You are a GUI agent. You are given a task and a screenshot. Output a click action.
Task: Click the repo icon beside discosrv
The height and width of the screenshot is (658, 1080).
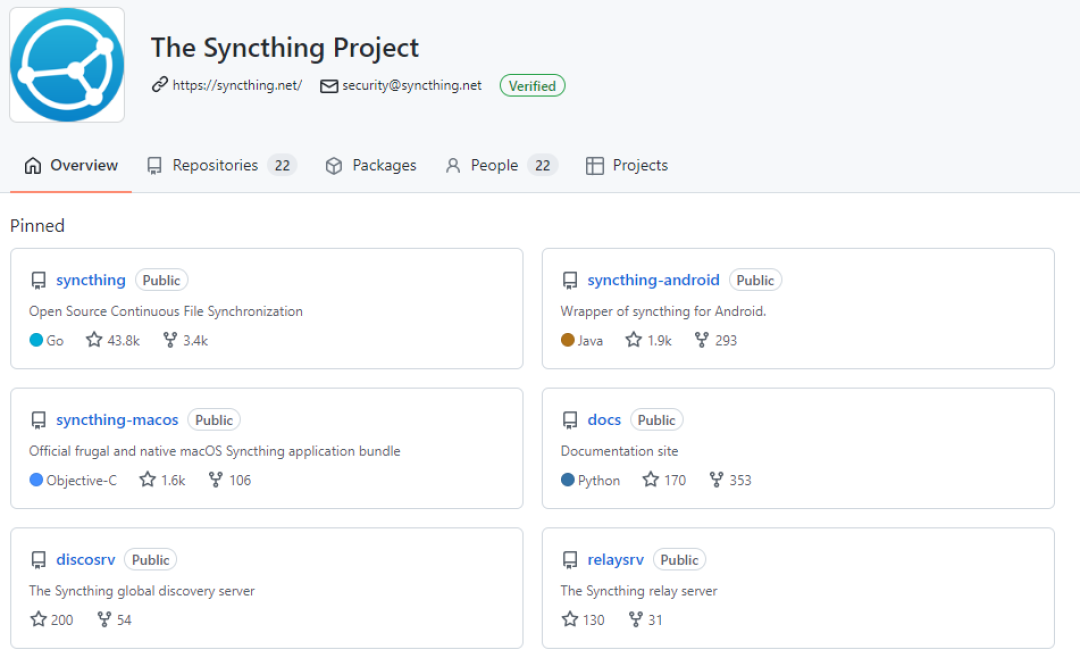pyautogui.click(x=39, y=560)
